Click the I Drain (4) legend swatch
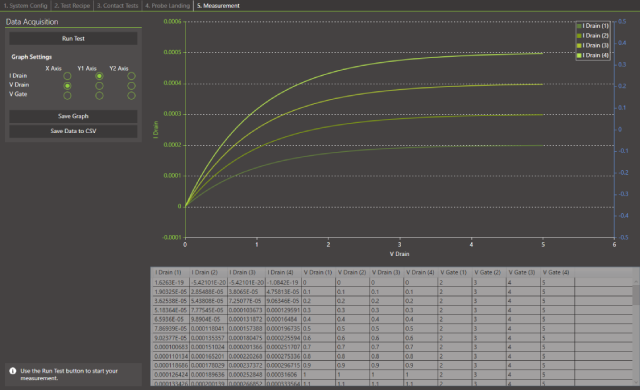This screenshot has width=640, height=390. [579, 55]
